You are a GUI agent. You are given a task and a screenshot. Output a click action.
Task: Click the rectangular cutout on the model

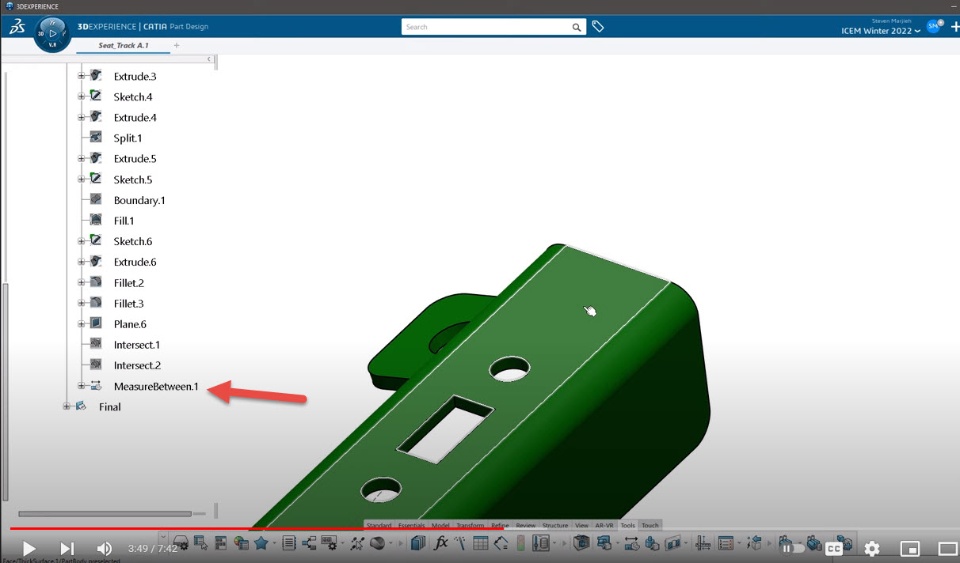click(x=444, y=428)
